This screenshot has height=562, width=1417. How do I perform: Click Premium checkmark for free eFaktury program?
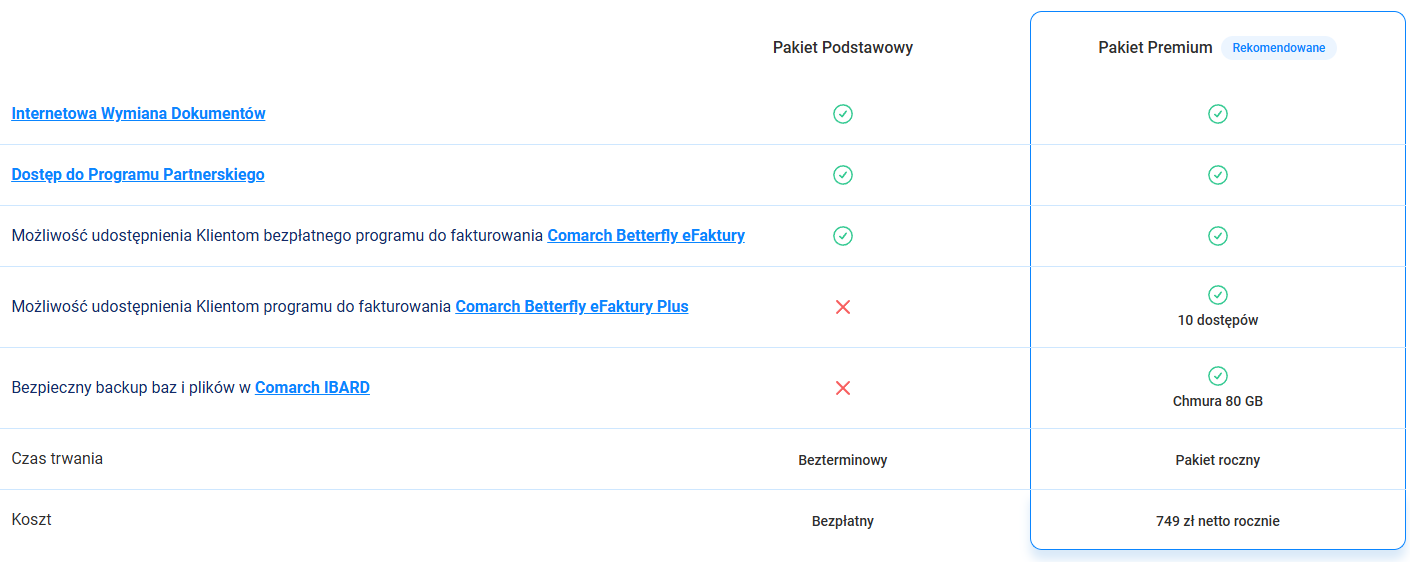[1217, 236]
